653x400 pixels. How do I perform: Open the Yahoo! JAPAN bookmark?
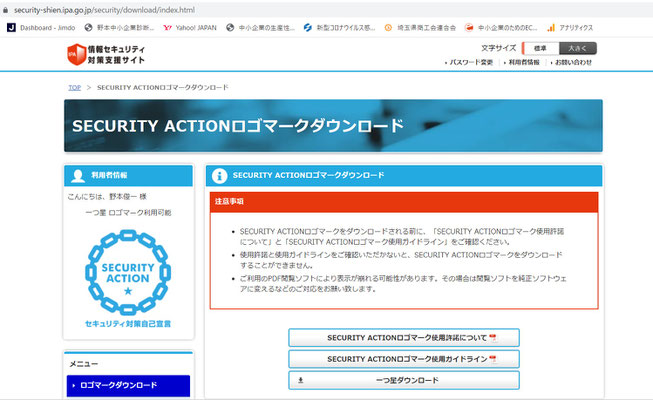[x=190, y=28]
